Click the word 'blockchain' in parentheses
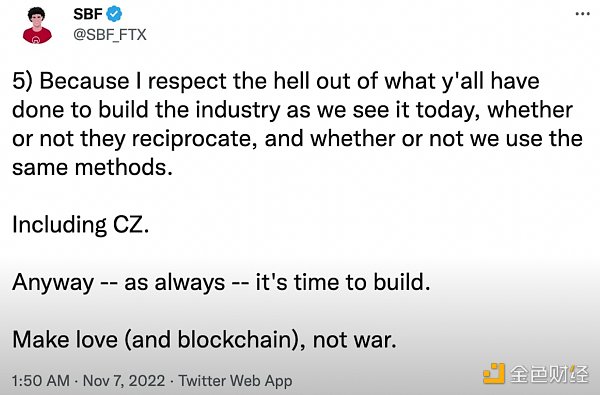The width and height of the screenshot is (600, 395). 235,340
